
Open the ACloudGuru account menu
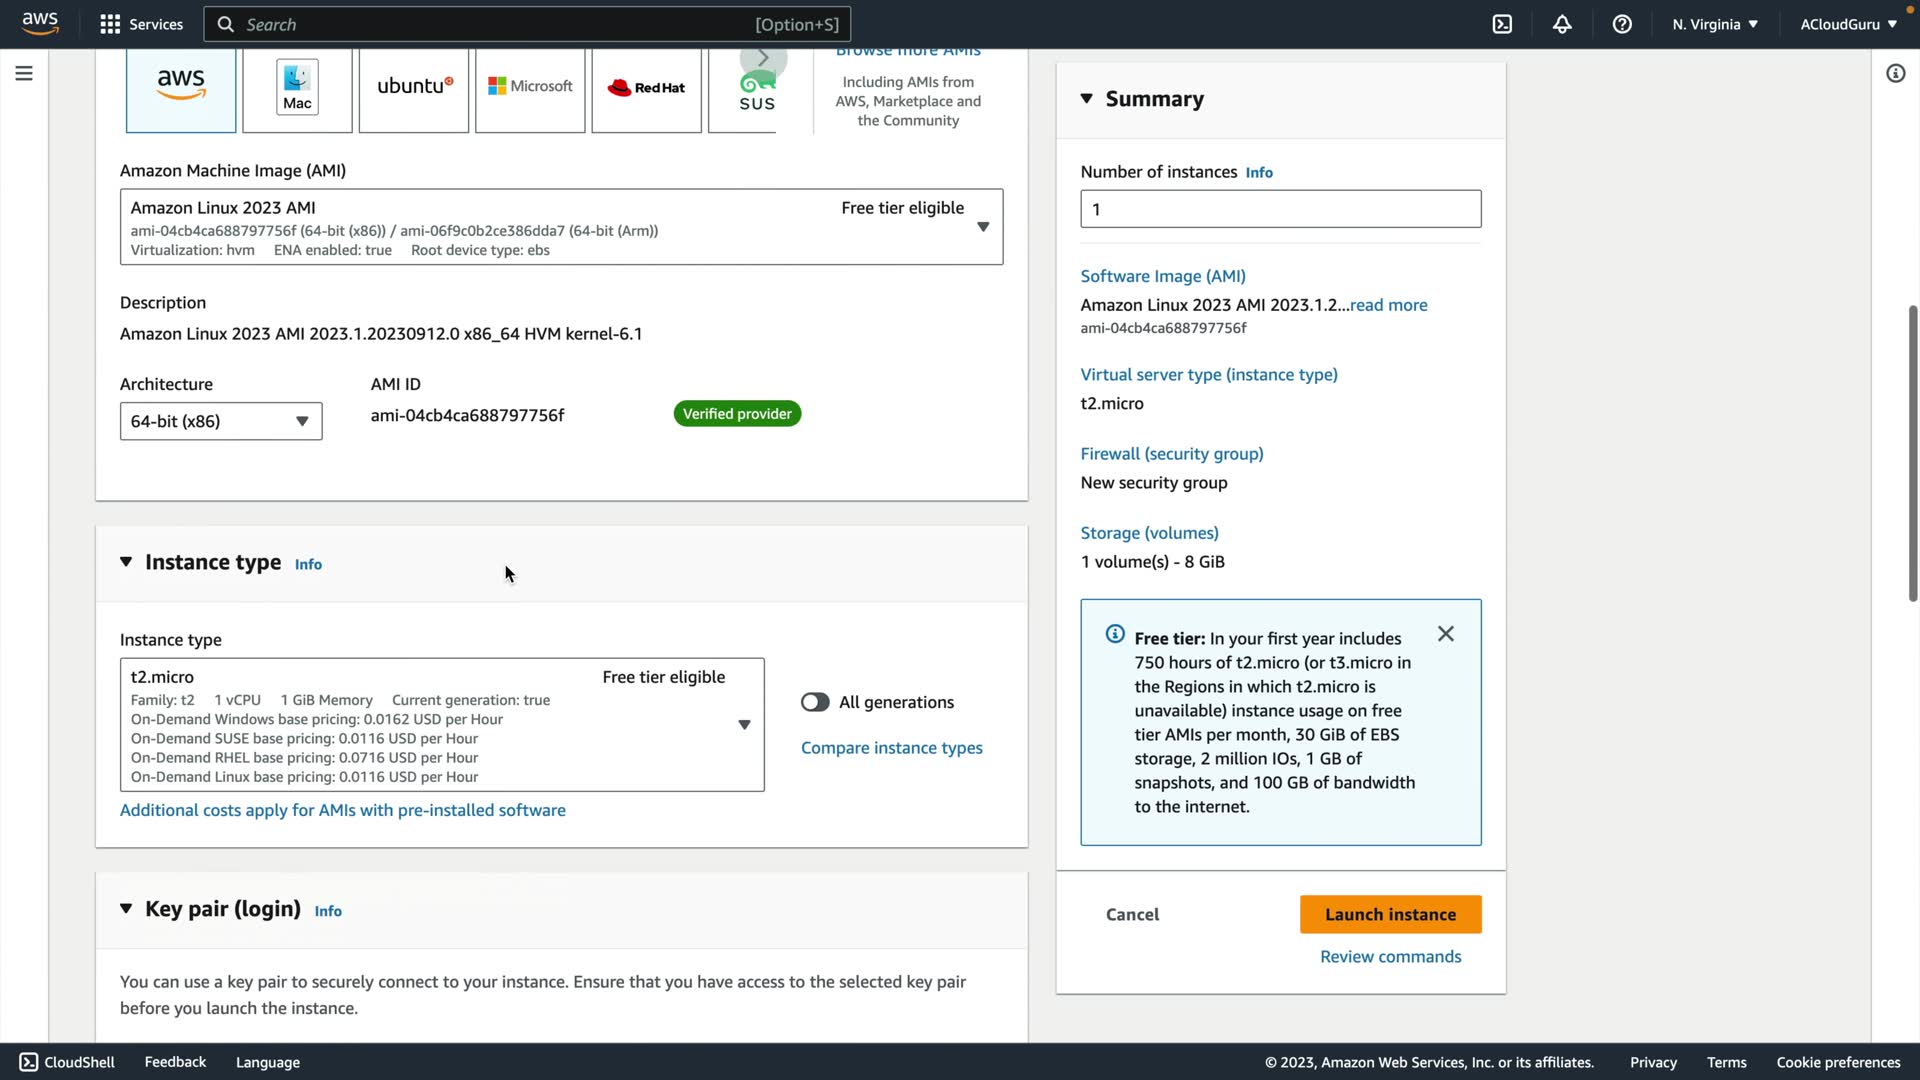[1848, 24]
